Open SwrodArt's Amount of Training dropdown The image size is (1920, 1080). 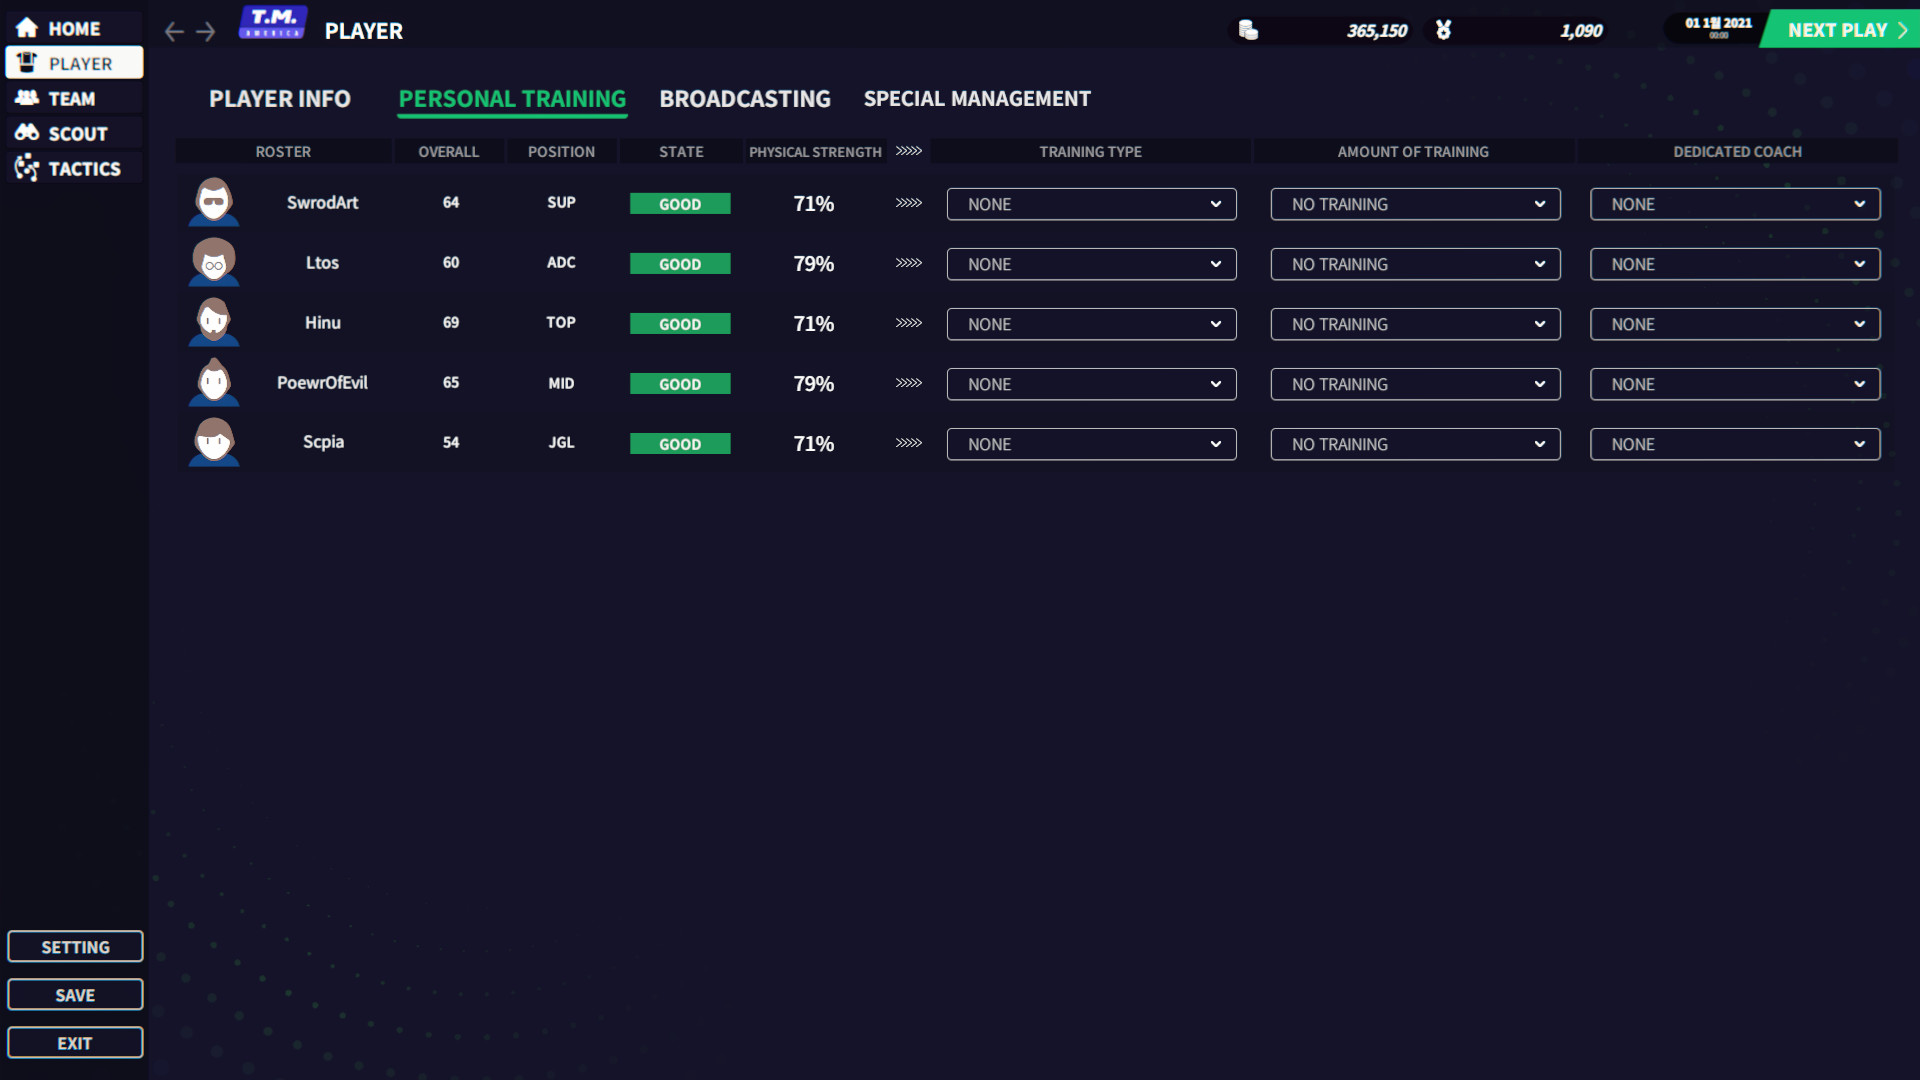(1416, 204)
